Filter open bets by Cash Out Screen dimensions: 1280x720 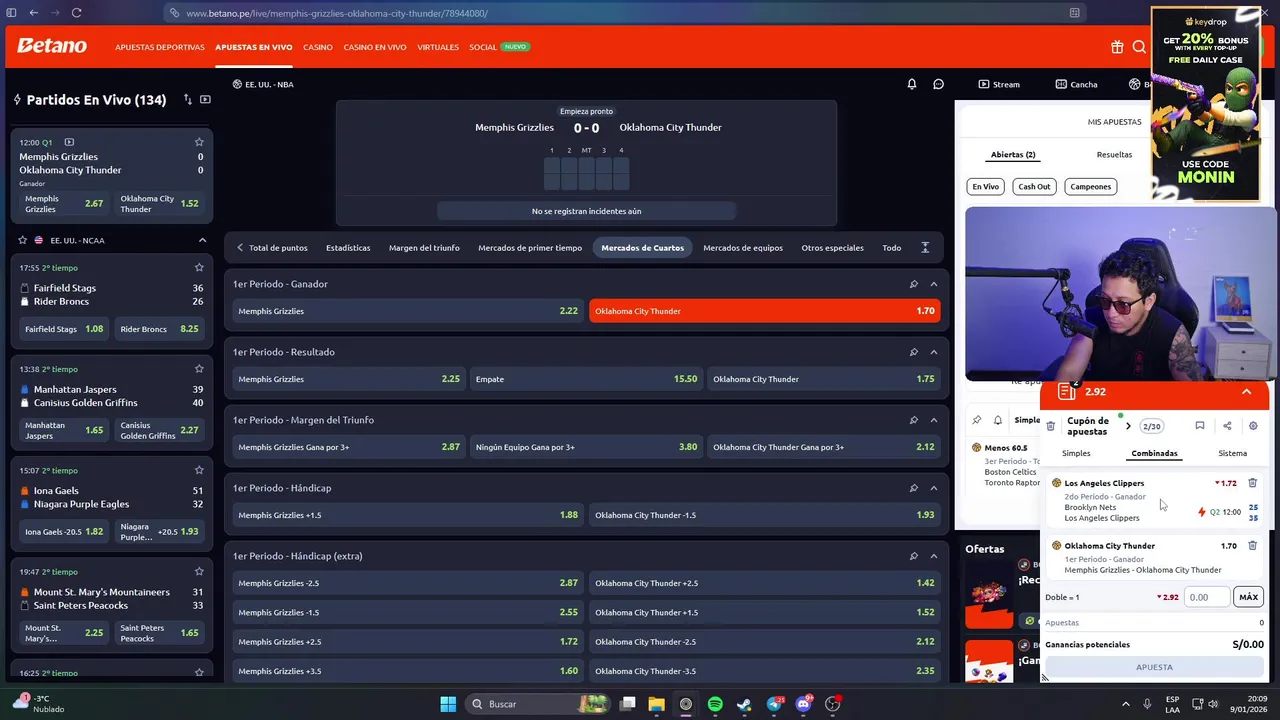(x=1034, y=187)
